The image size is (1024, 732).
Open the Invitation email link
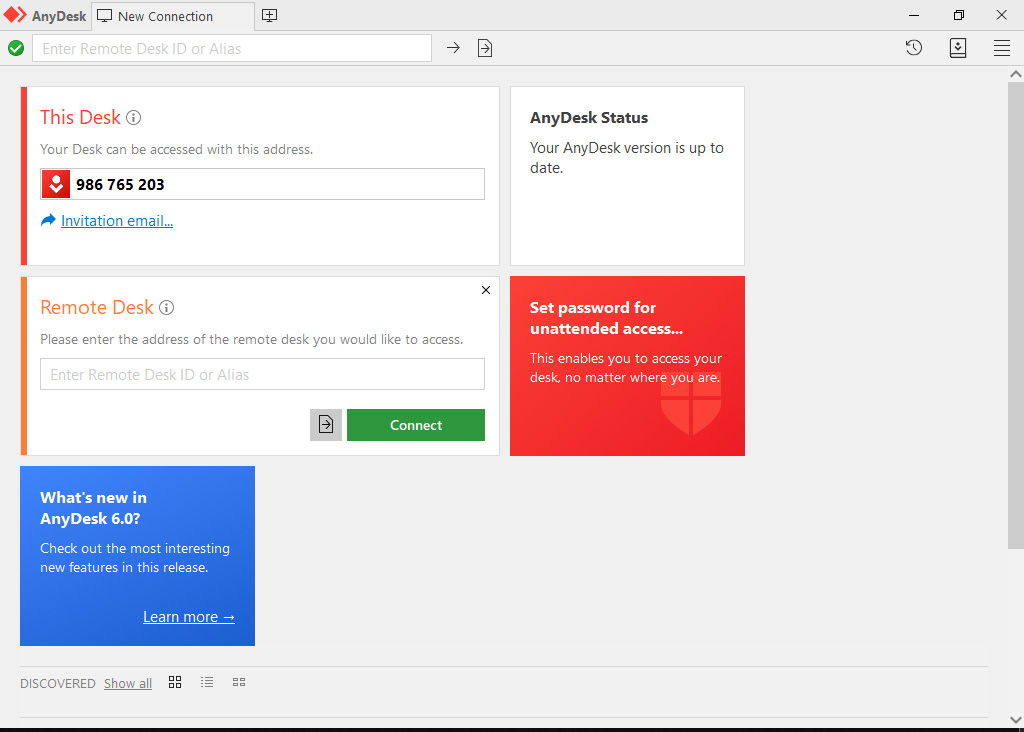[117, 221]
